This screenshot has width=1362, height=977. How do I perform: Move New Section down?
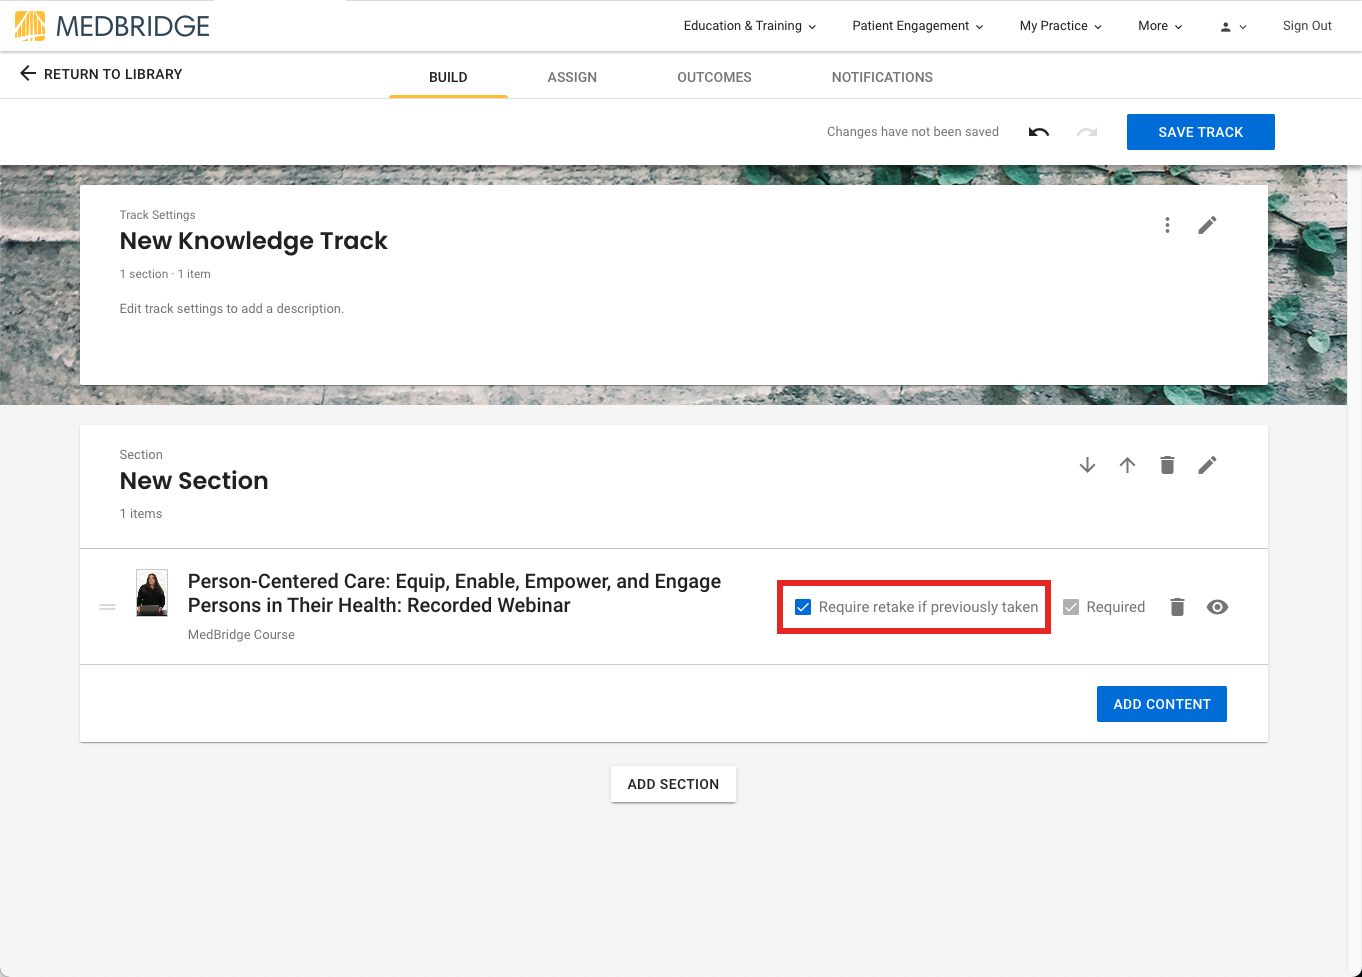[1087, 465]
